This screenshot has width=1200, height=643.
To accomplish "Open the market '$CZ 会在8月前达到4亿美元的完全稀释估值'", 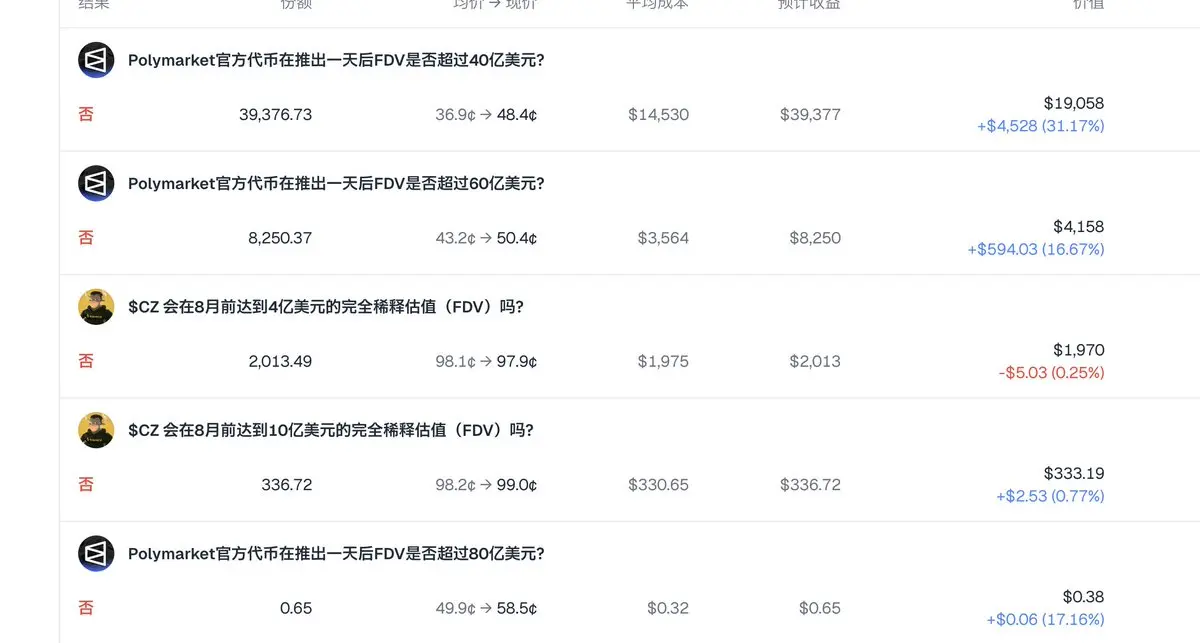I will [326, 307].
